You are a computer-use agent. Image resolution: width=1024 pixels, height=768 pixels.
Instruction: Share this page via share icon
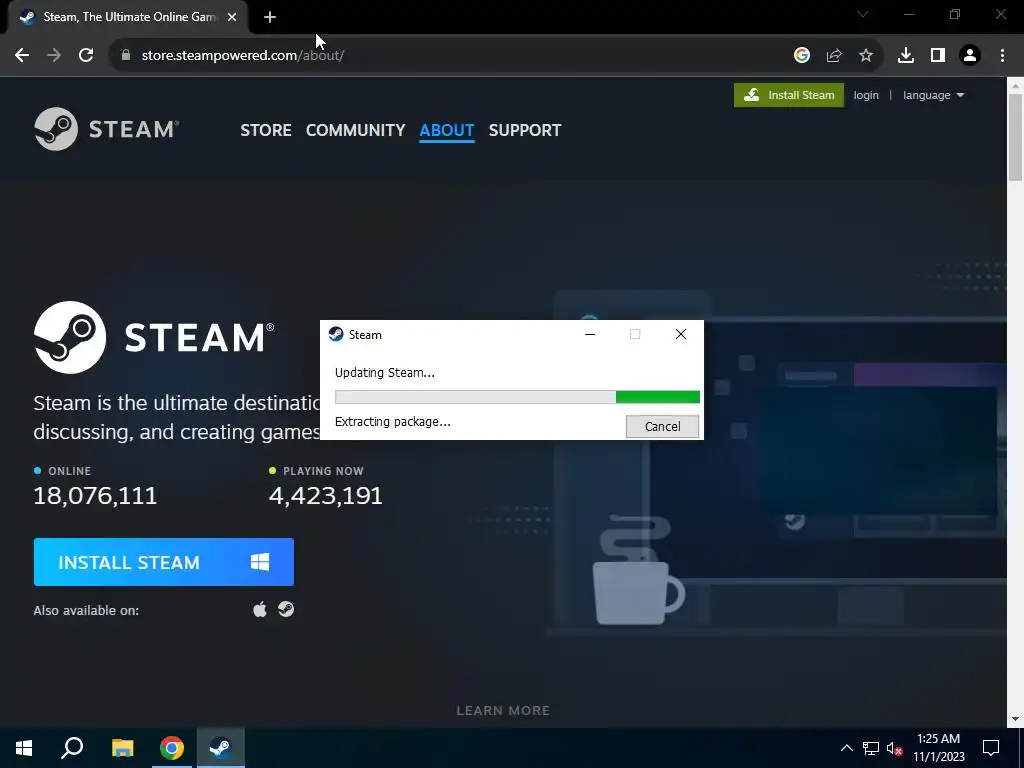pos(834,56)
